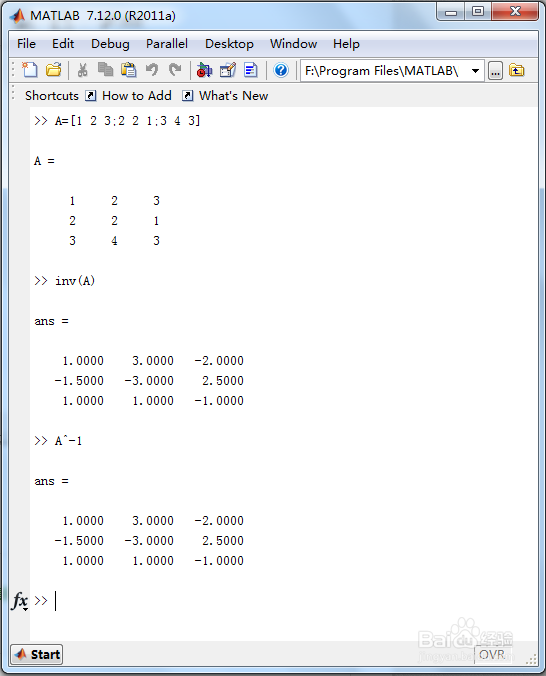Image resolution: width=546 pixels, height=676 pixels.
Task: Open the MATLAB Start button
Action: click(x=37, y=654)
